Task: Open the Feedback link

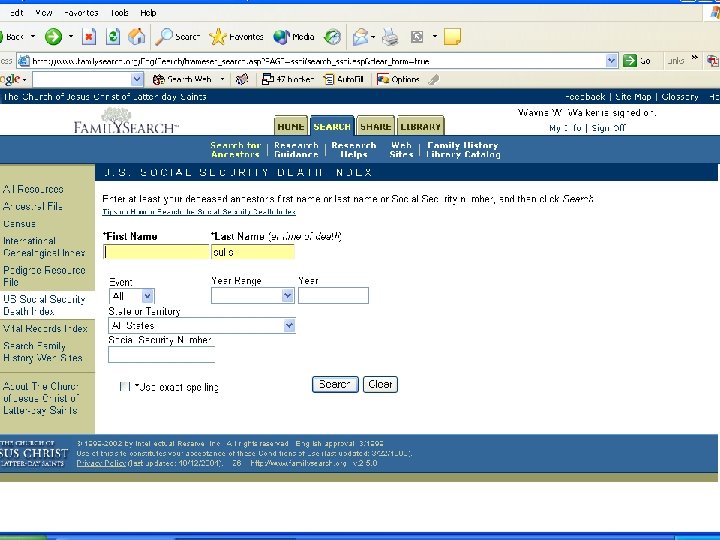Action: pyautogui.click(x=585, y=97)
